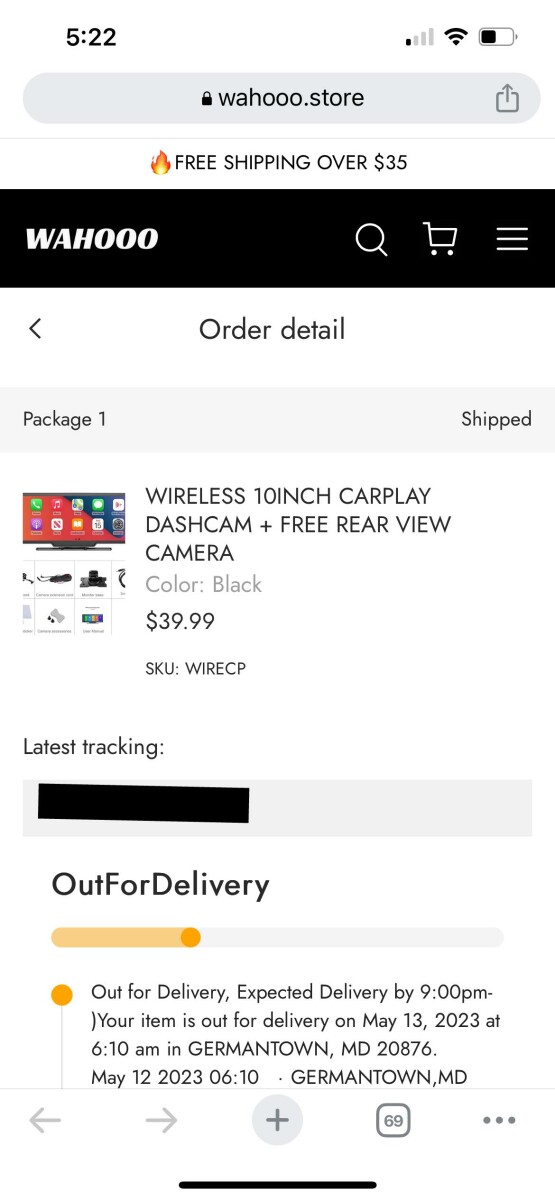Tap the browser share icon

(x=508, y=98)
